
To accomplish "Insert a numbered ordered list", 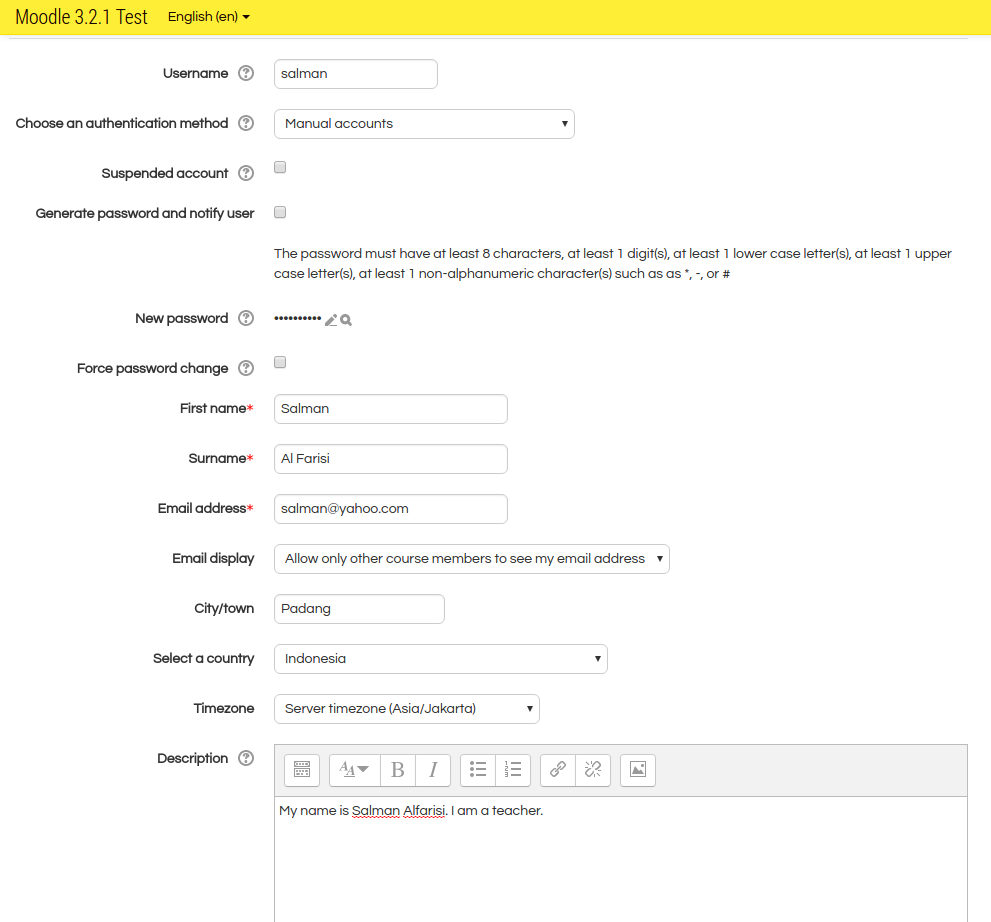I will click(x=513, y=770).
